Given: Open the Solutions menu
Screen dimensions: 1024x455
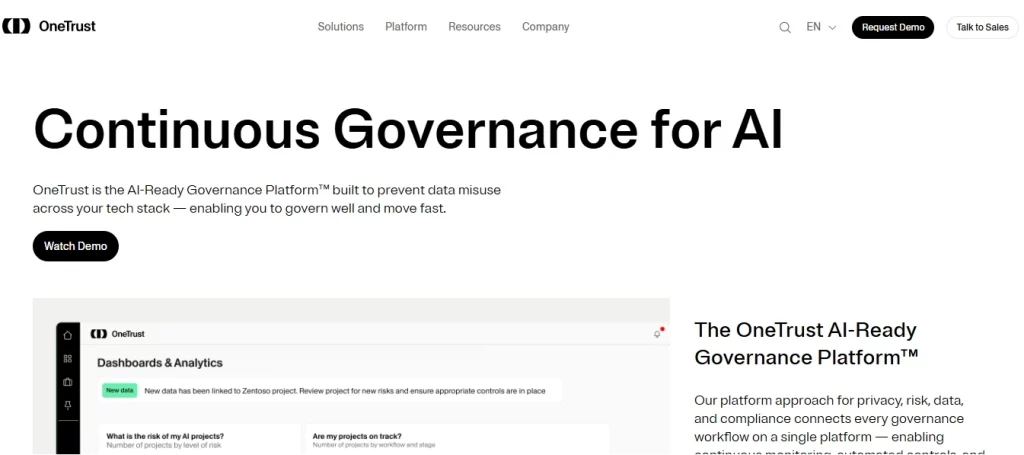Looking at the screenshot, I should [340, 27].
